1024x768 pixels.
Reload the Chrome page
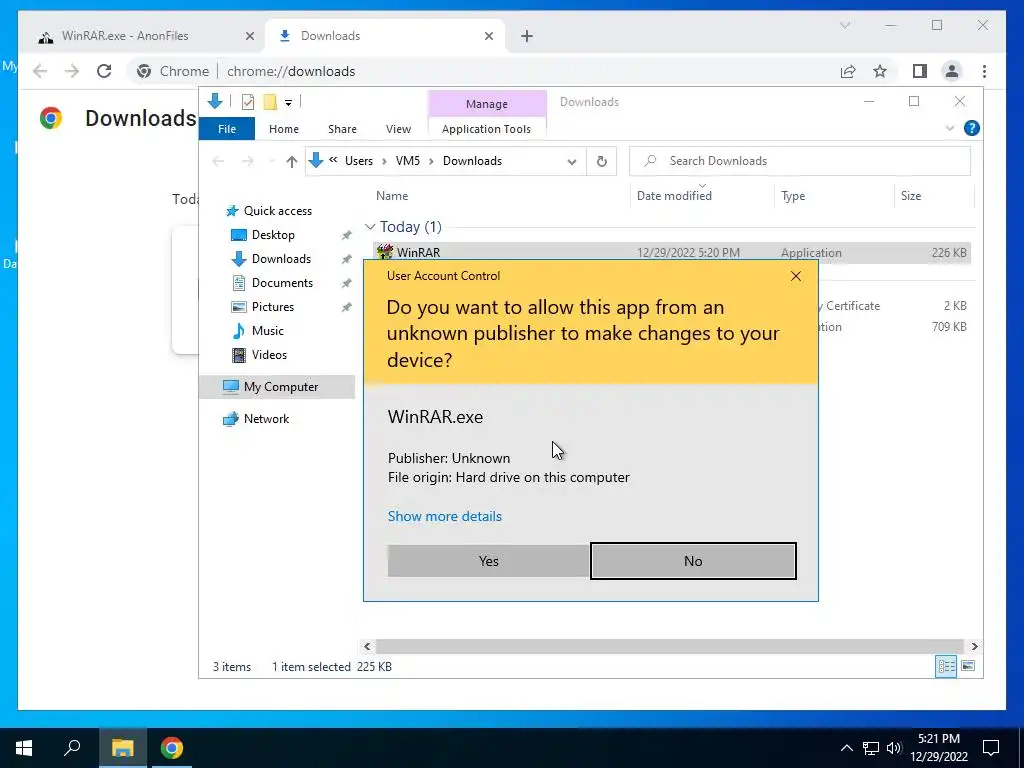(x=104, y=71)
